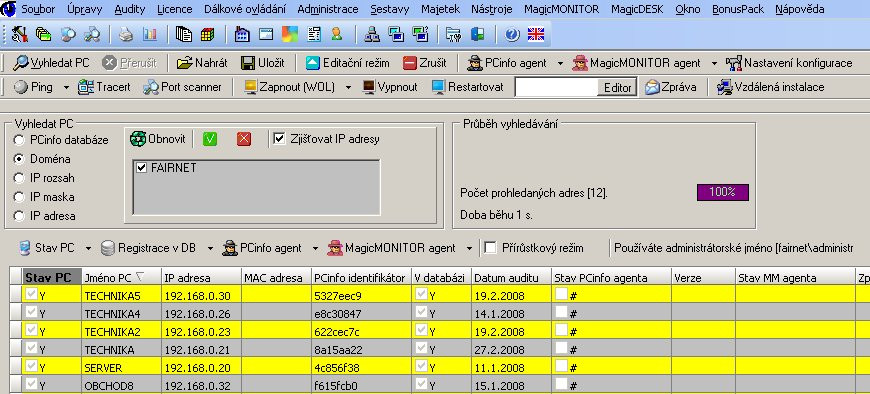The image size is (870, 394).
Task: Click the Vyhledat PC button
Action: 52,63
